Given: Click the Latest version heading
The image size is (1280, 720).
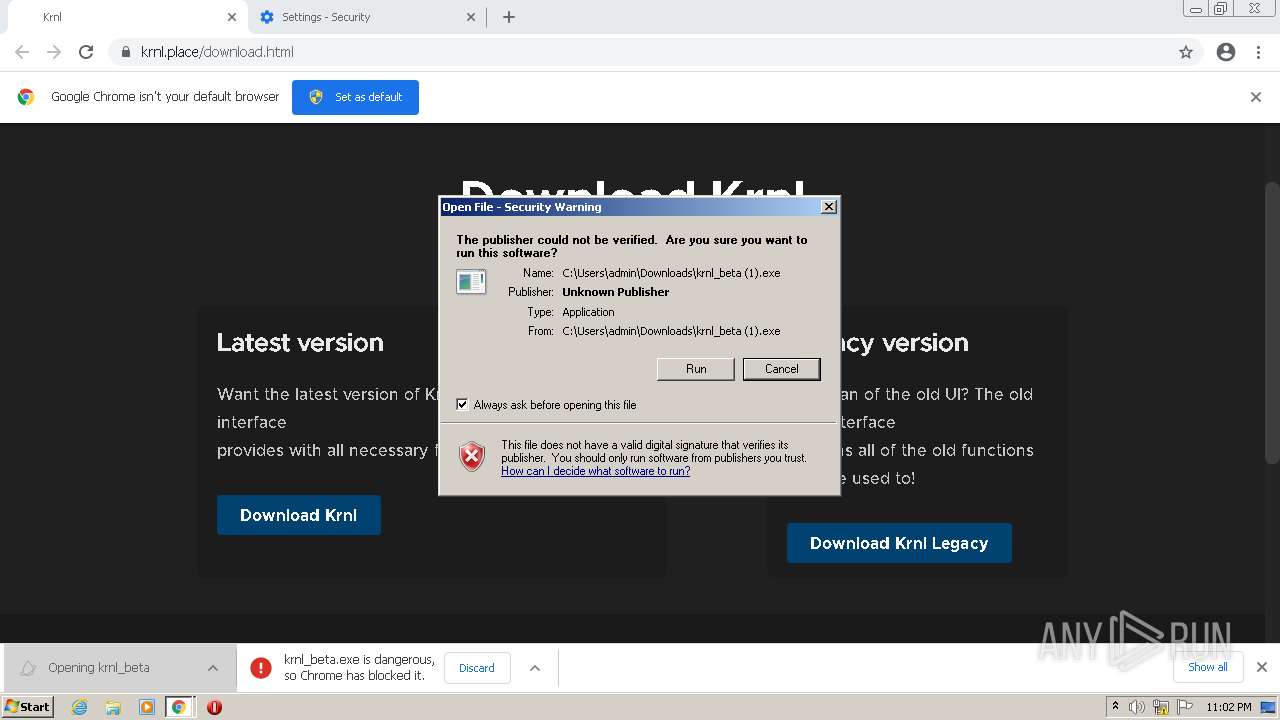Looking at the screenshot, I should pos(300,343).
